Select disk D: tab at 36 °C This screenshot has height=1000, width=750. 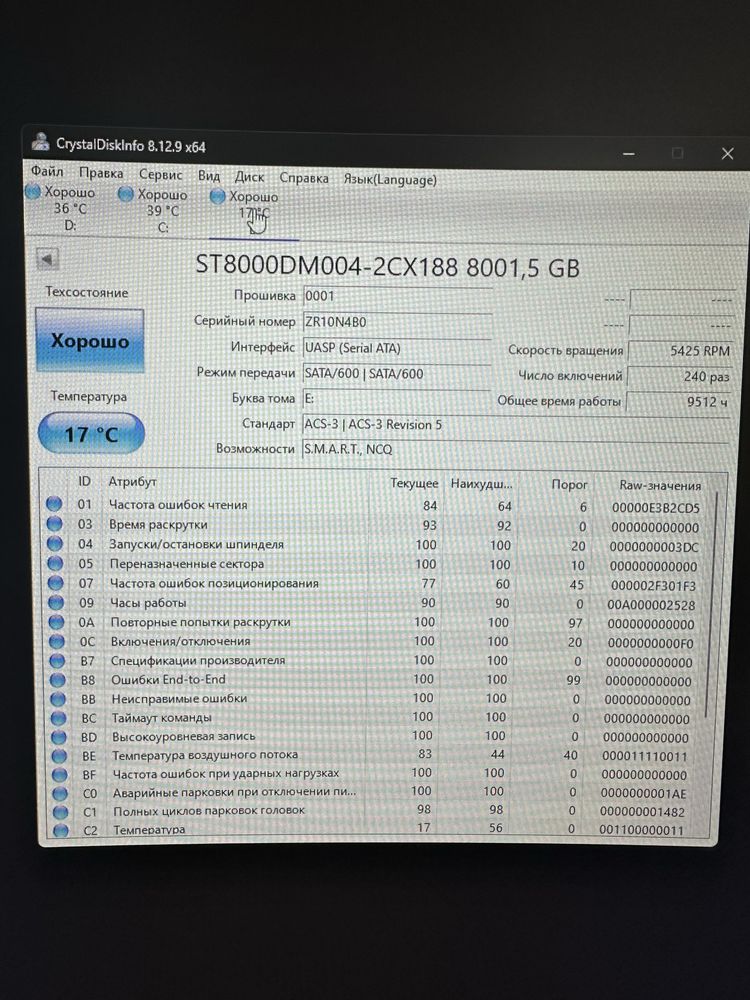[x=62, y=209]
